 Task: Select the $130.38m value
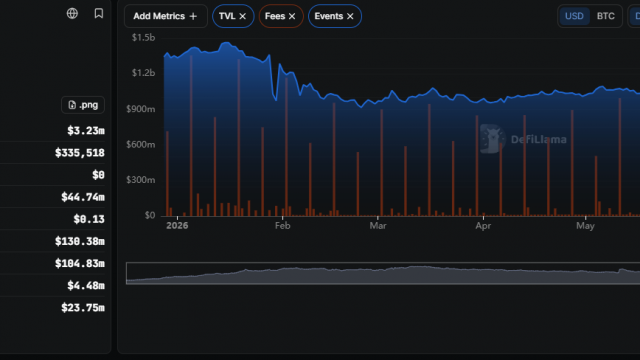[x=80, y=241]
